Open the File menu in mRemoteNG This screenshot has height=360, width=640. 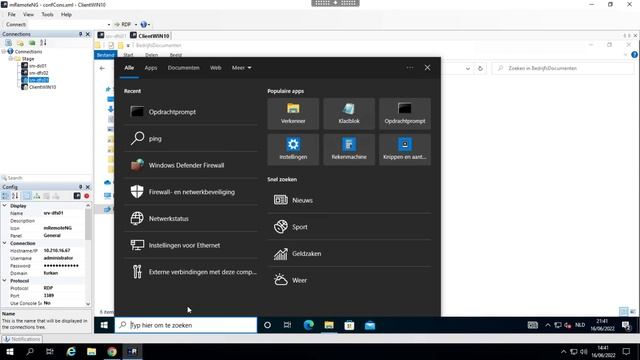coord(11,14)
